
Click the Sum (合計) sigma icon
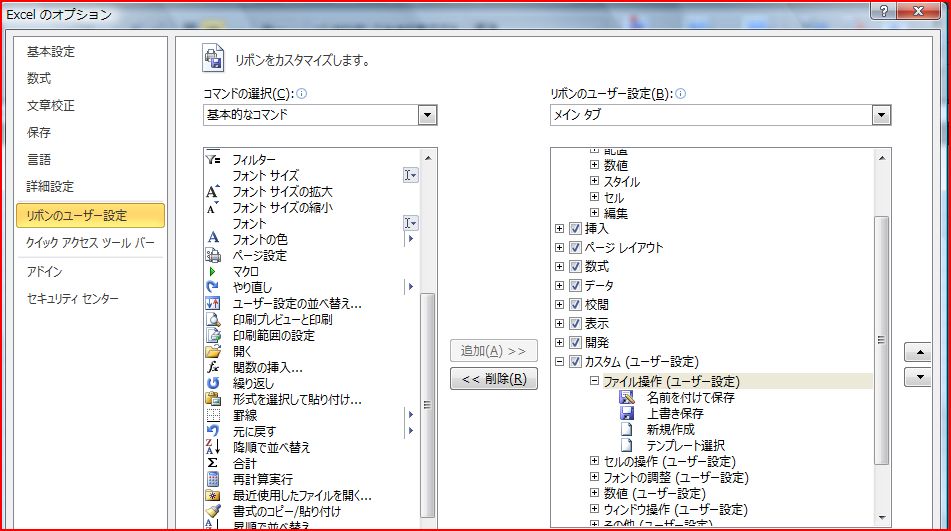pos(213,463)
